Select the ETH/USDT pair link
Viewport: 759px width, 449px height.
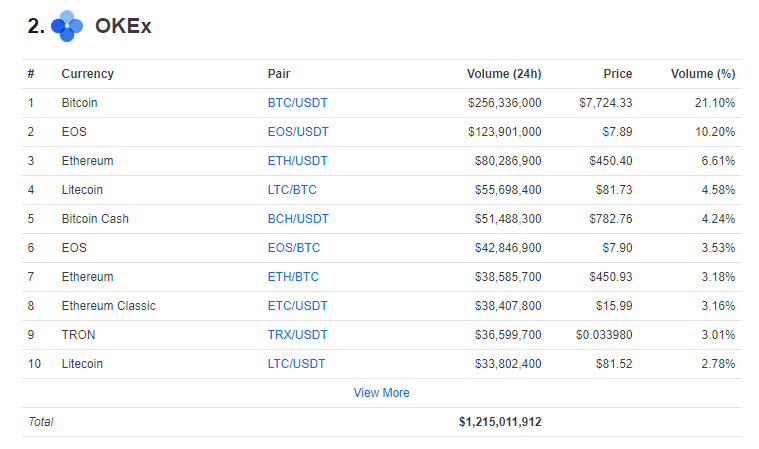tap(297, 161)
